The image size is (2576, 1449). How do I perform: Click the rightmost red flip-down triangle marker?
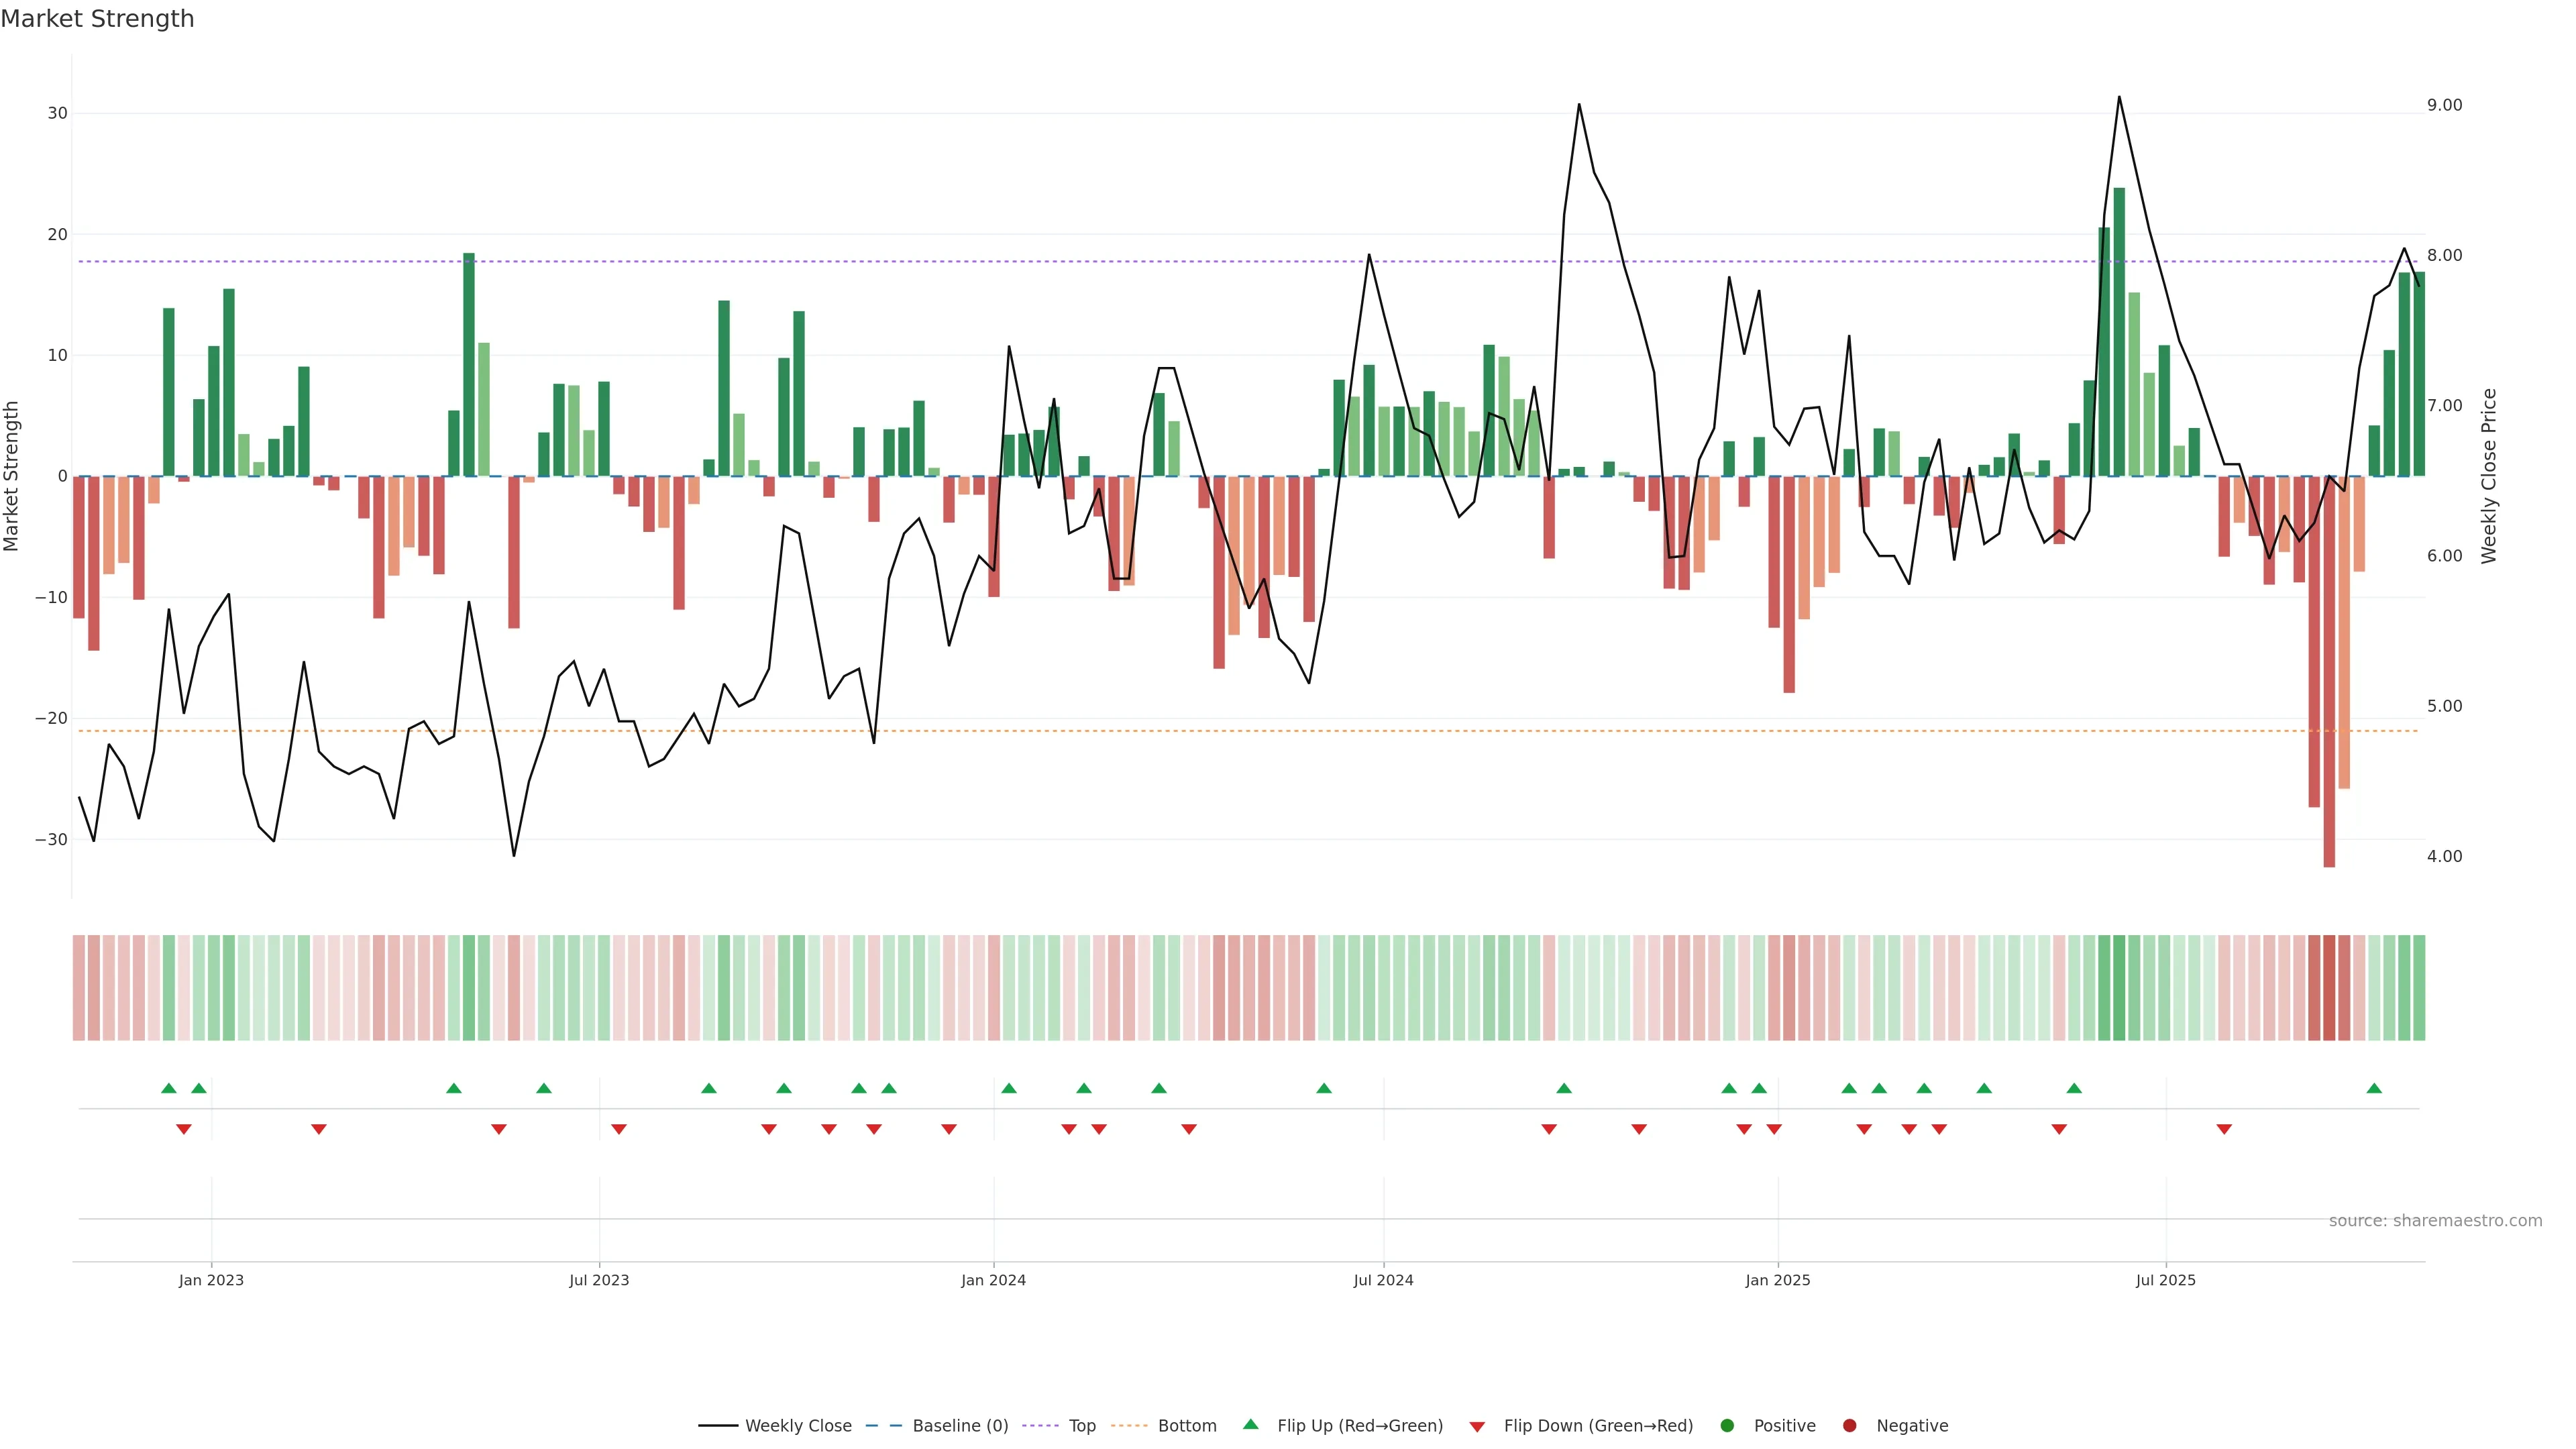pyautogui.click(x=2224, y=1129)
